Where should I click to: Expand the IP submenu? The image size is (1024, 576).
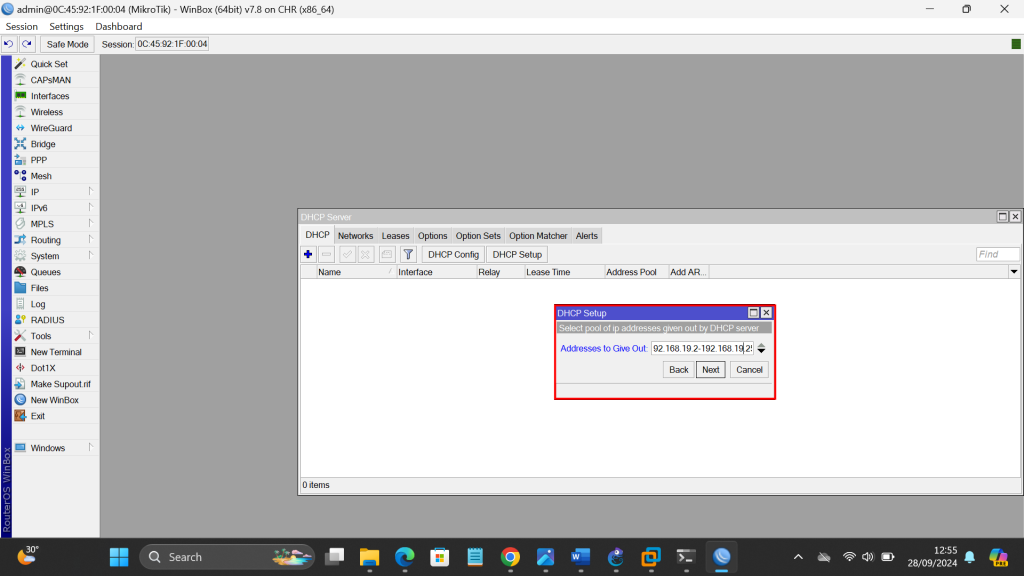(x=35, y=192)
